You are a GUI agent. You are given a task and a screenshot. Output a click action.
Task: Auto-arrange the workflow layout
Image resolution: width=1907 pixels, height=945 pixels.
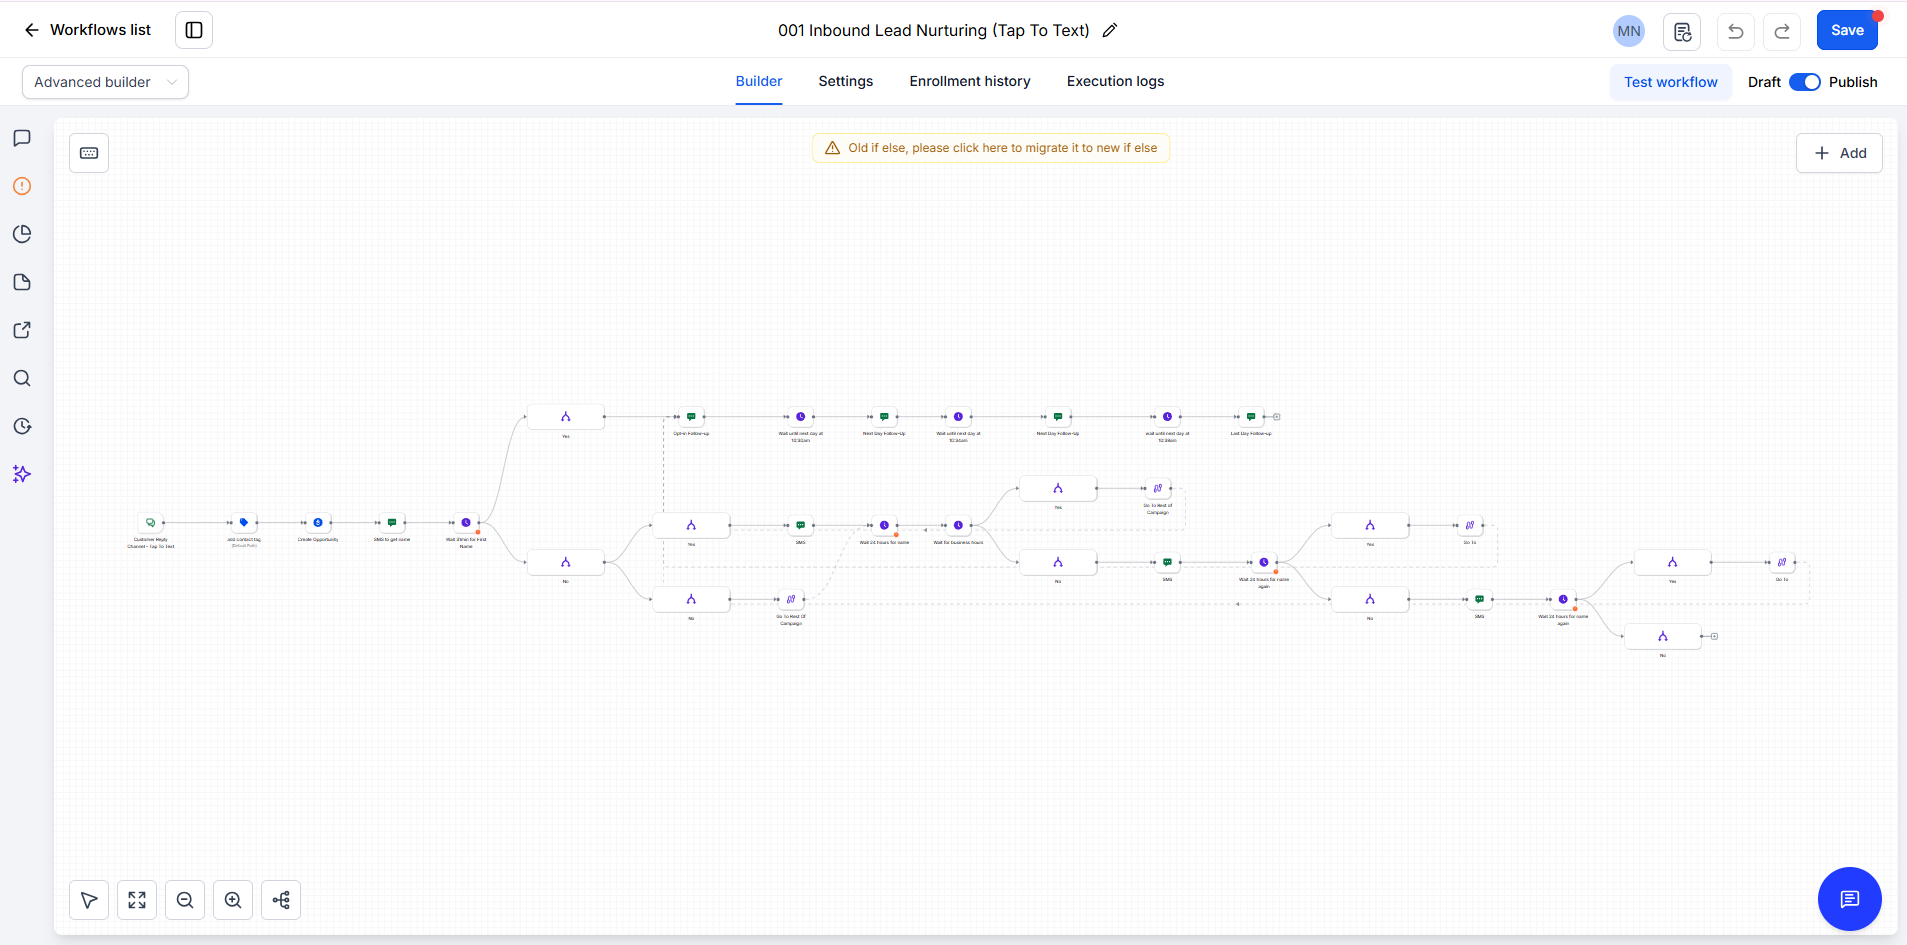click(x=281, y=900)
